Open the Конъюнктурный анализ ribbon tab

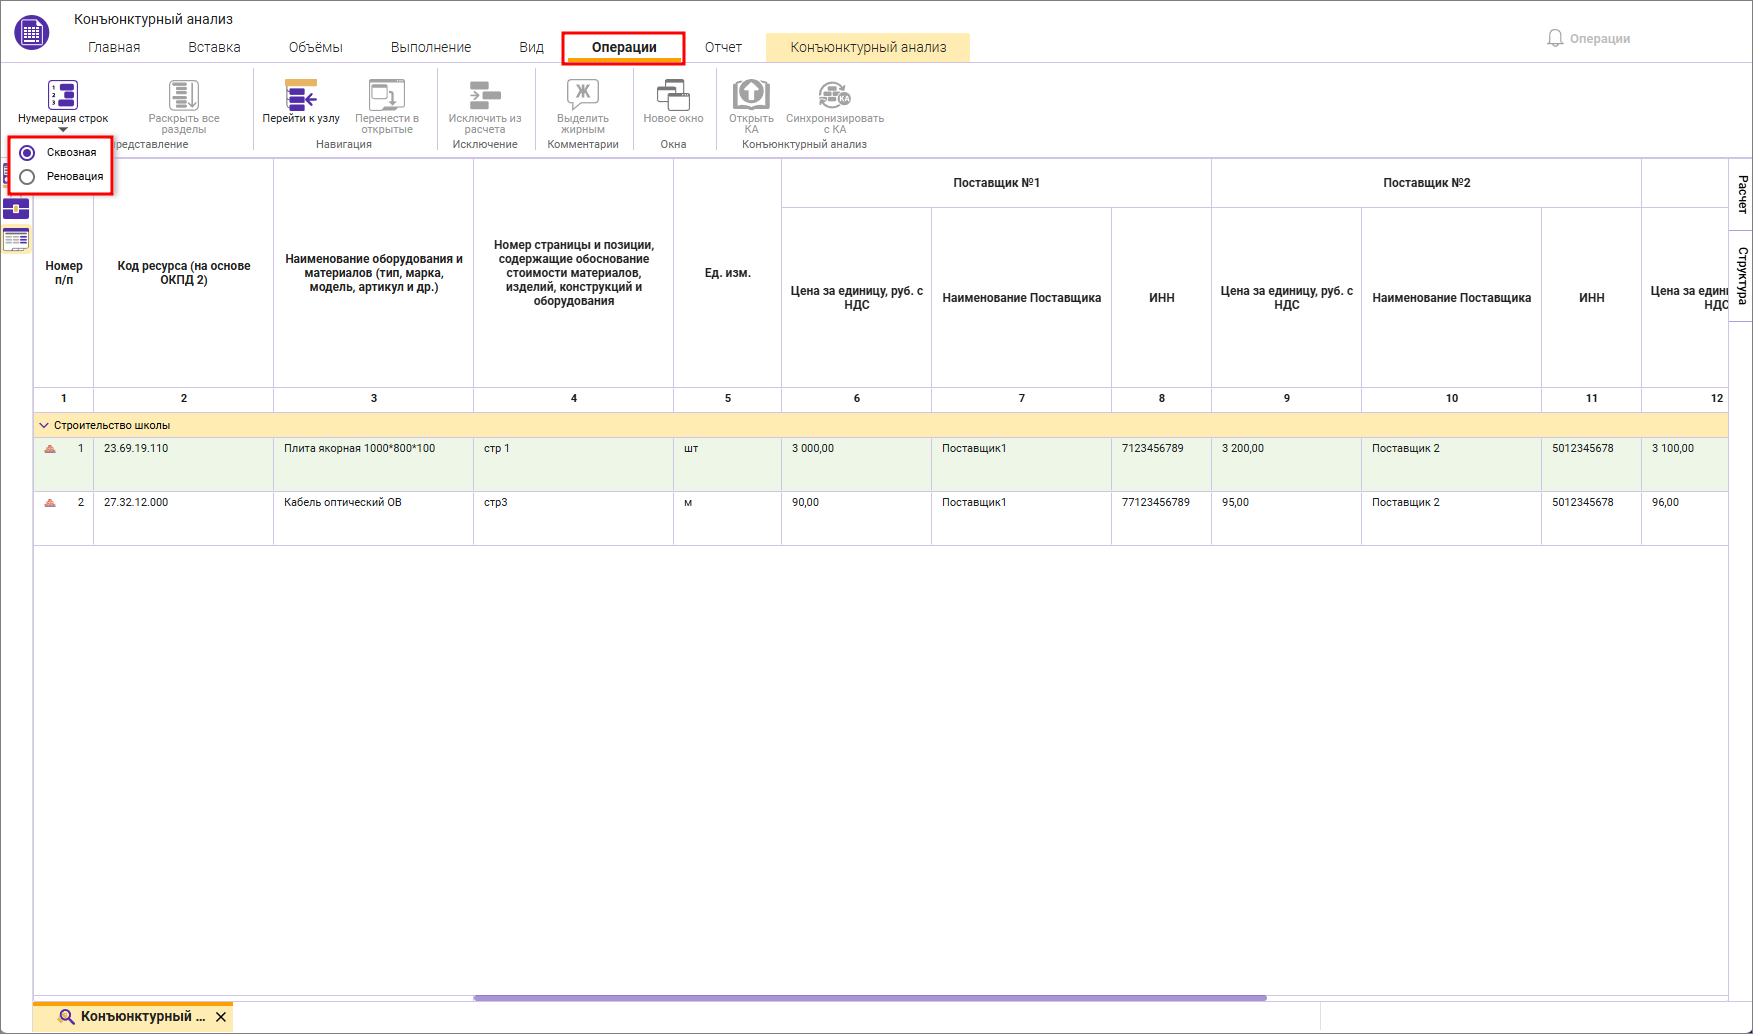tap(868, 47)
